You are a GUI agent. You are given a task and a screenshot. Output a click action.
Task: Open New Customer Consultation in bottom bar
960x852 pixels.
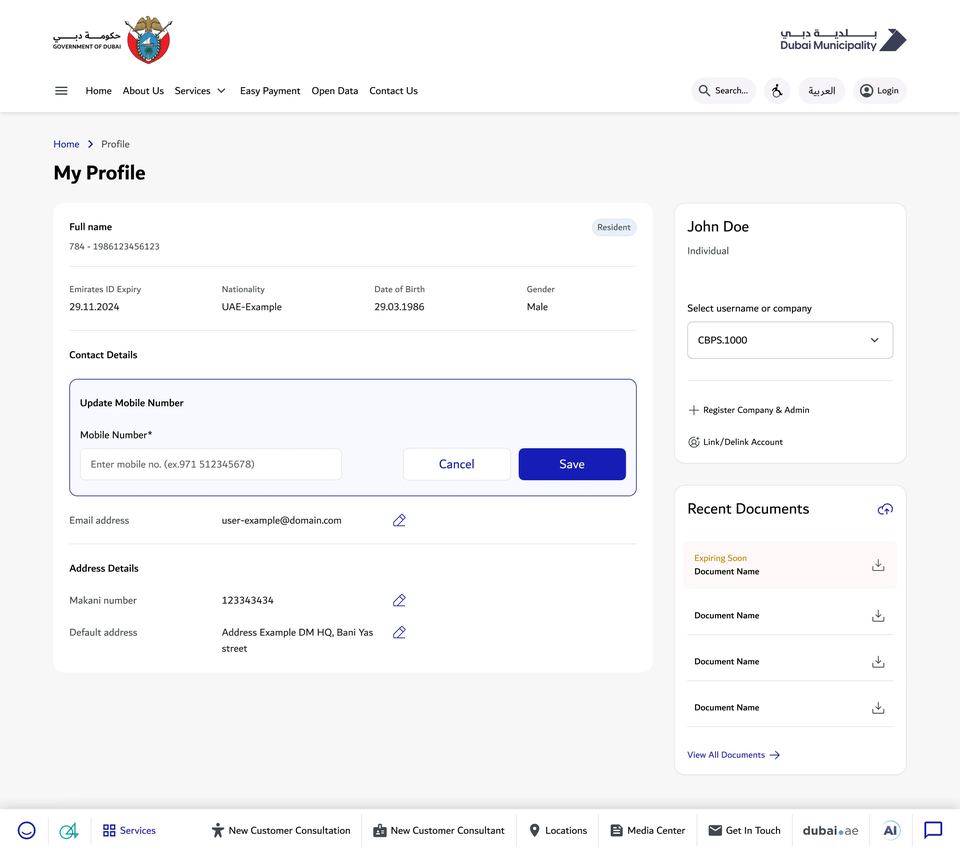[281, 831]
